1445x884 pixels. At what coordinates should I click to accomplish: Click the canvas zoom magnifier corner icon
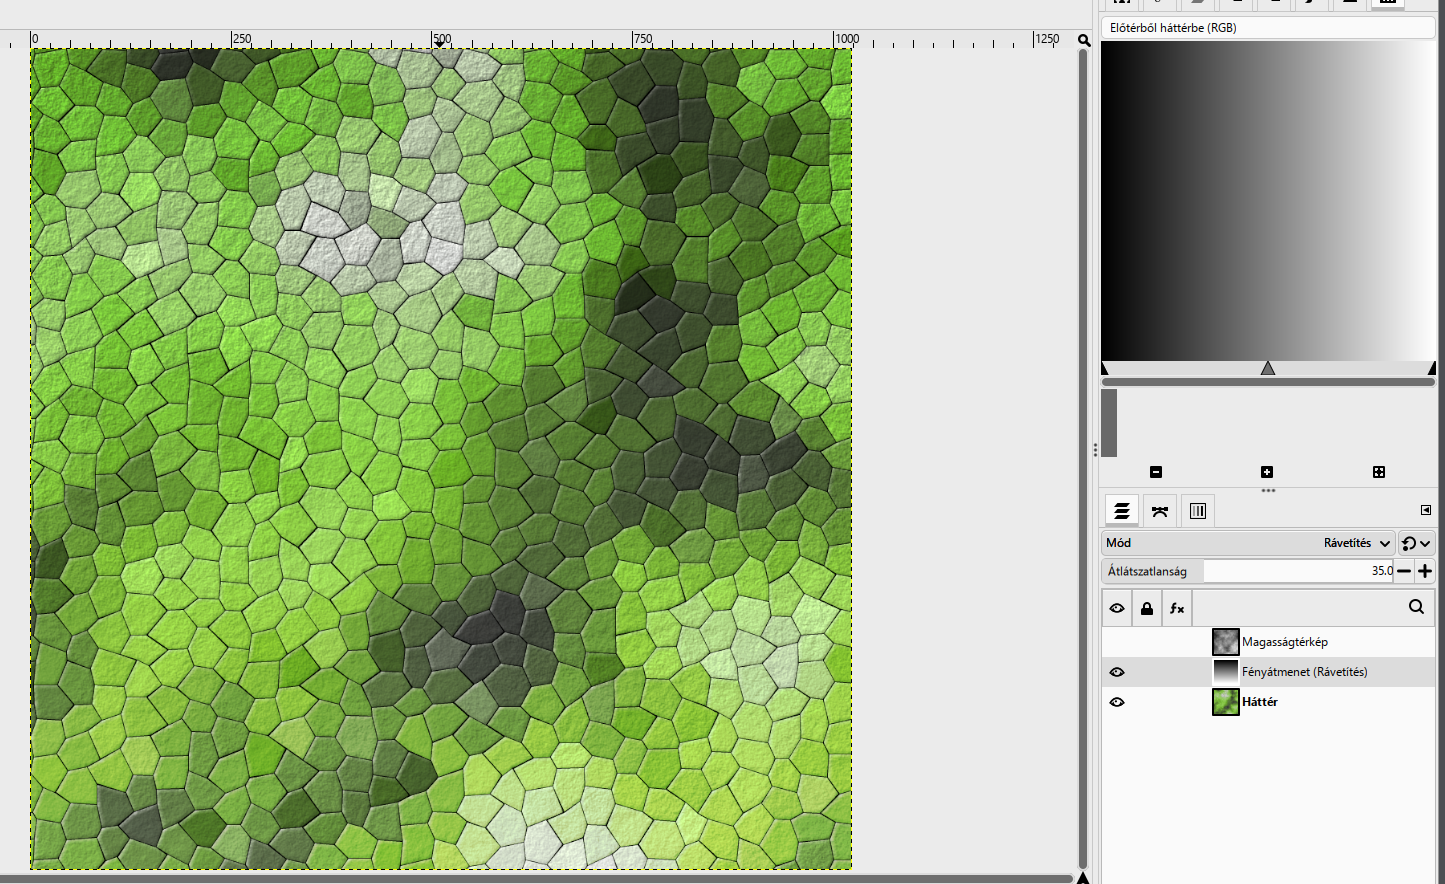pyautogui.click(x=1084, y=40)
